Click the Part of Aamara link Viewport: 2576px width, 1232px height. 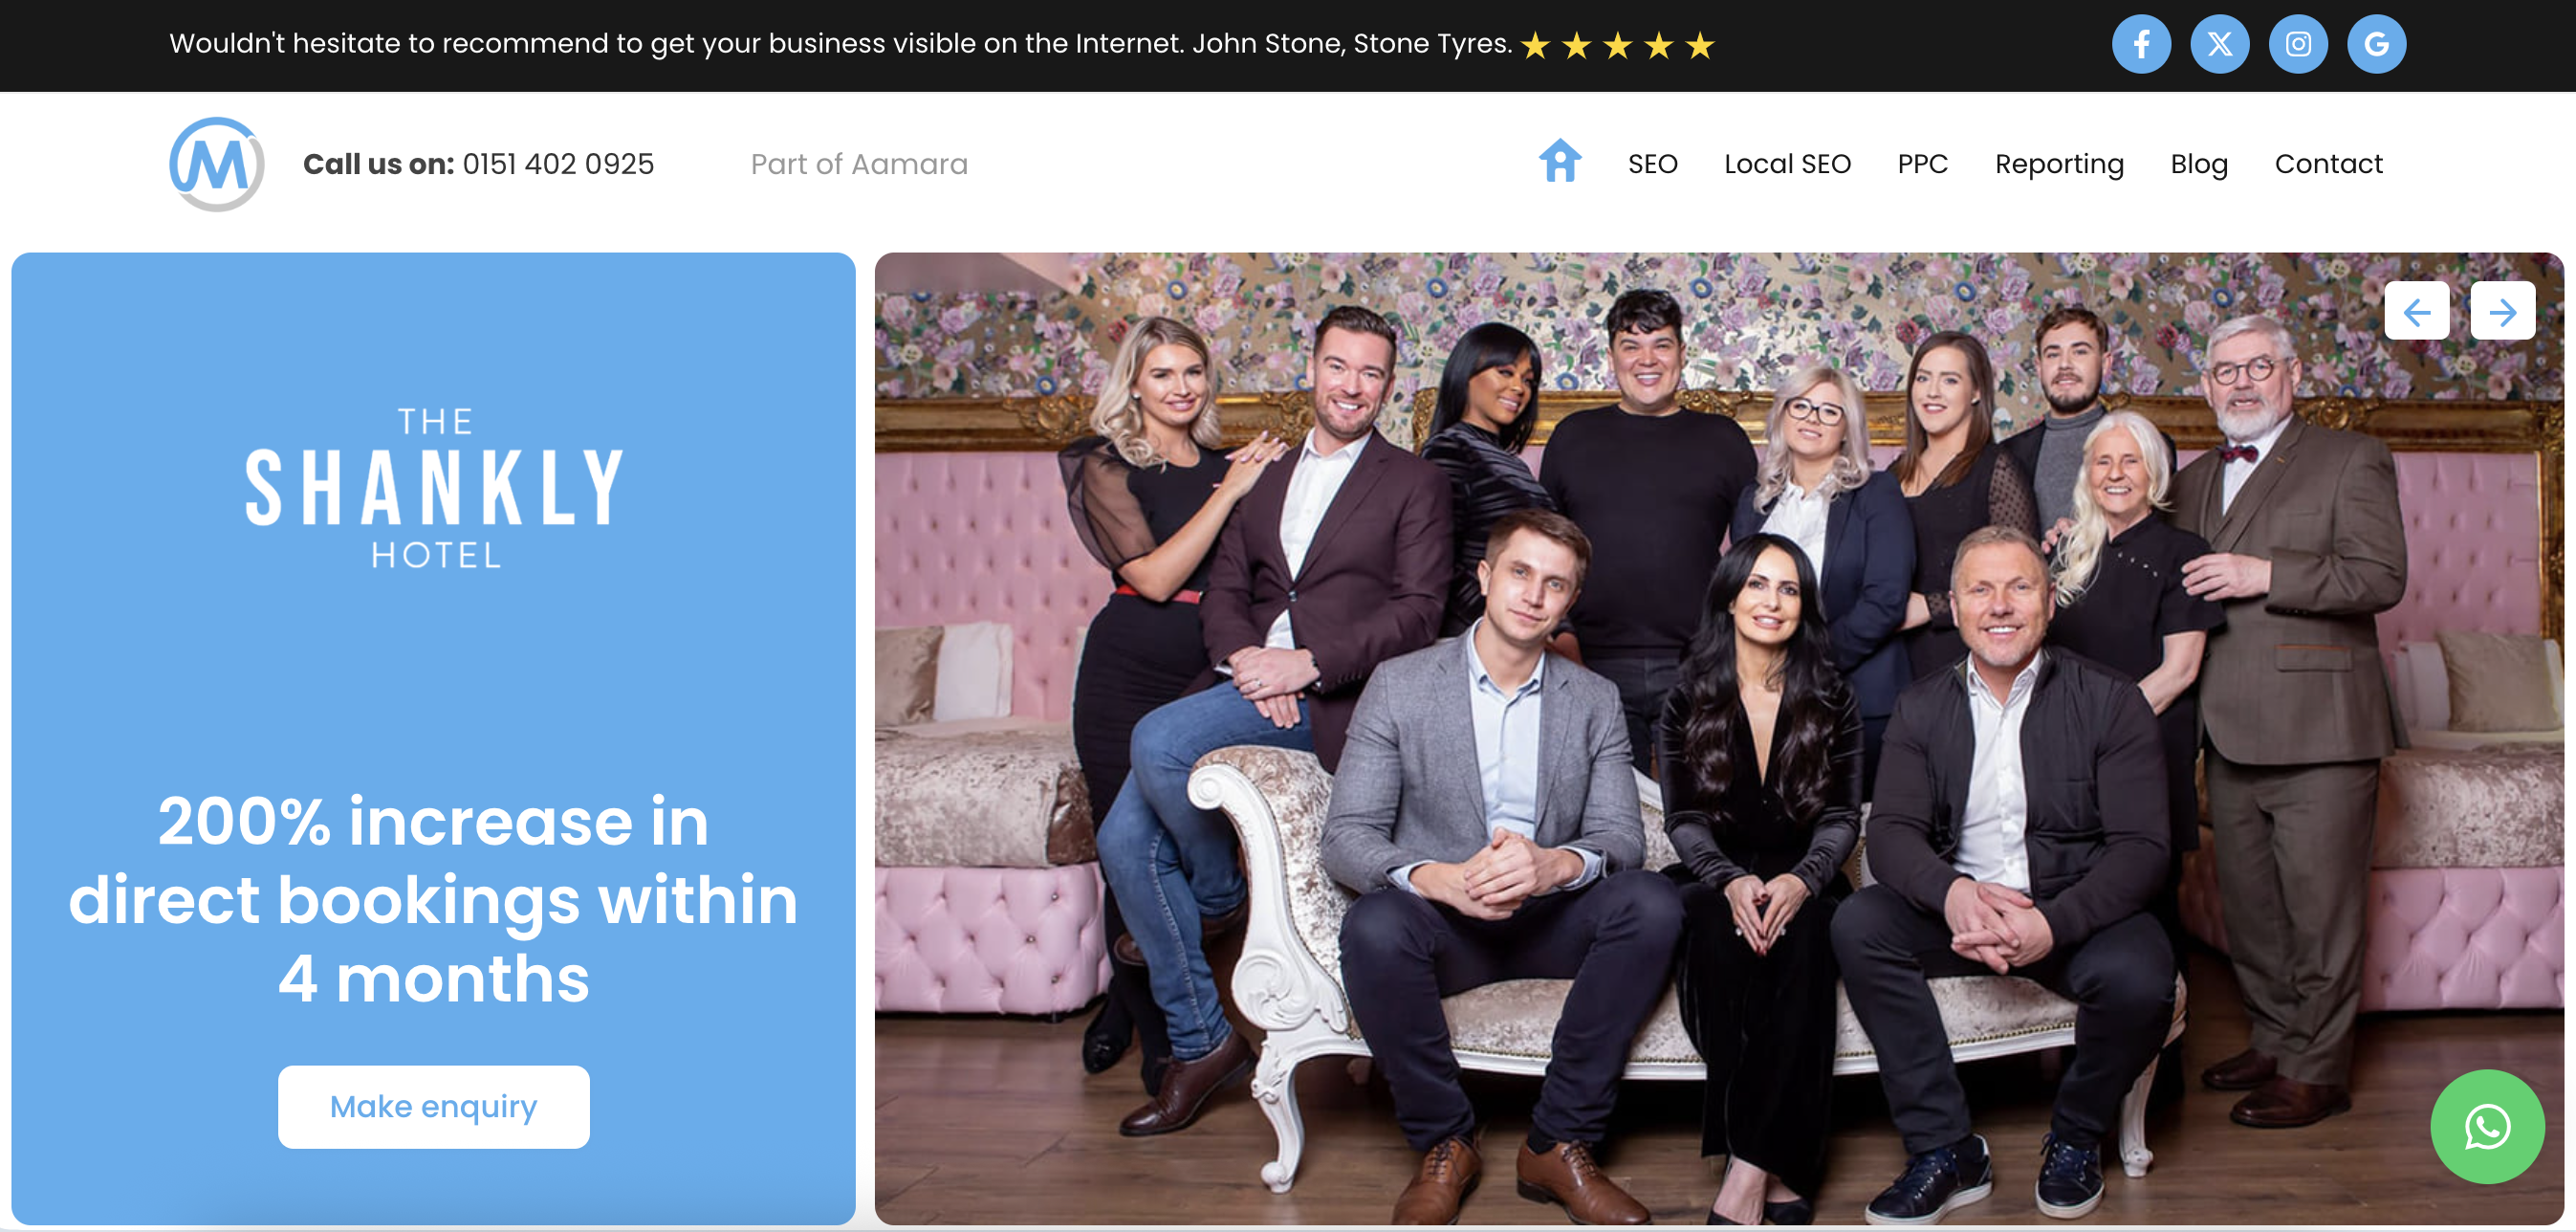click(x=859, y=164)
